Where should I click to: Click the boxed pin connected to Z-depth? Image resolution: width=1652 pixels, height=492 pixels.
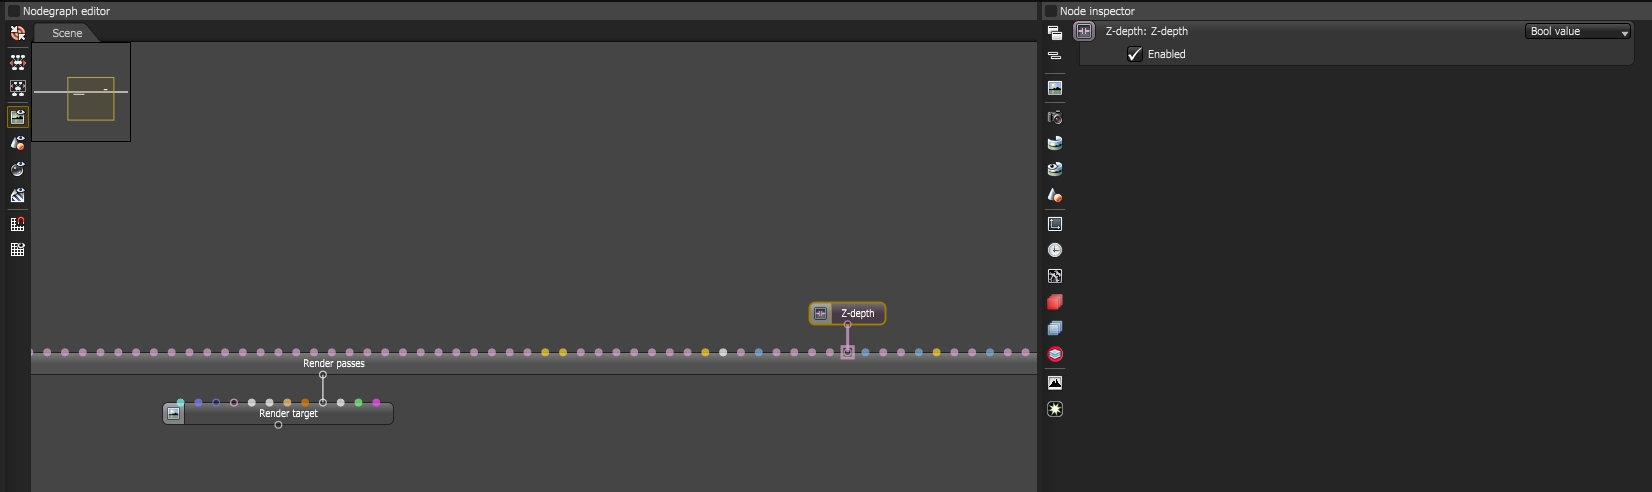848,352
